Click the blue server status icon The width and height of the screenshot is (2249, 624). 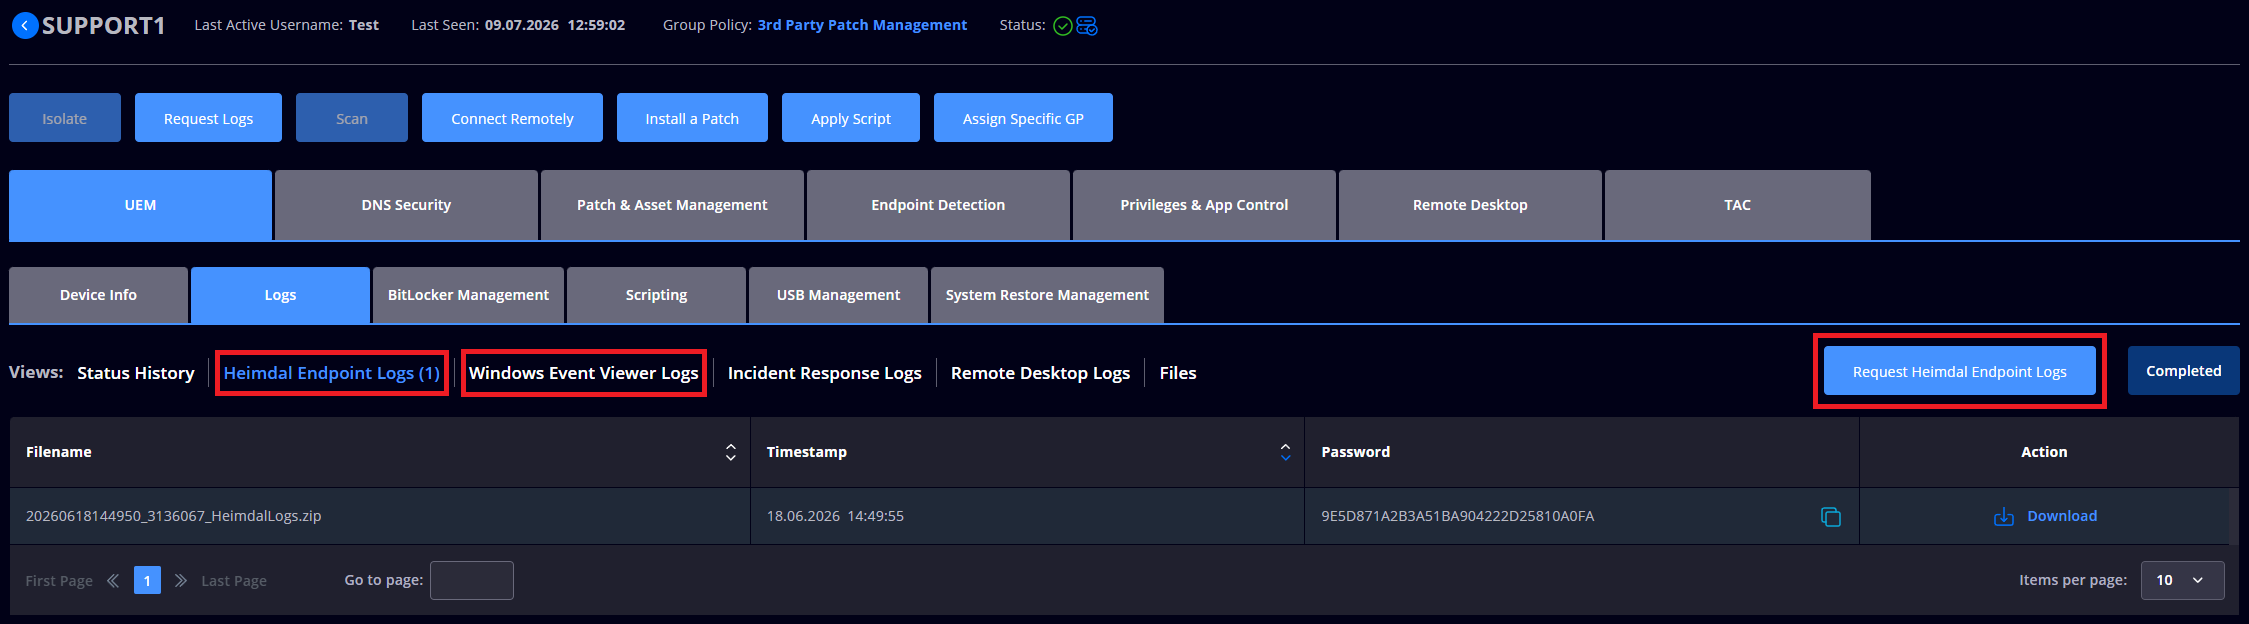click(1087, 26)
